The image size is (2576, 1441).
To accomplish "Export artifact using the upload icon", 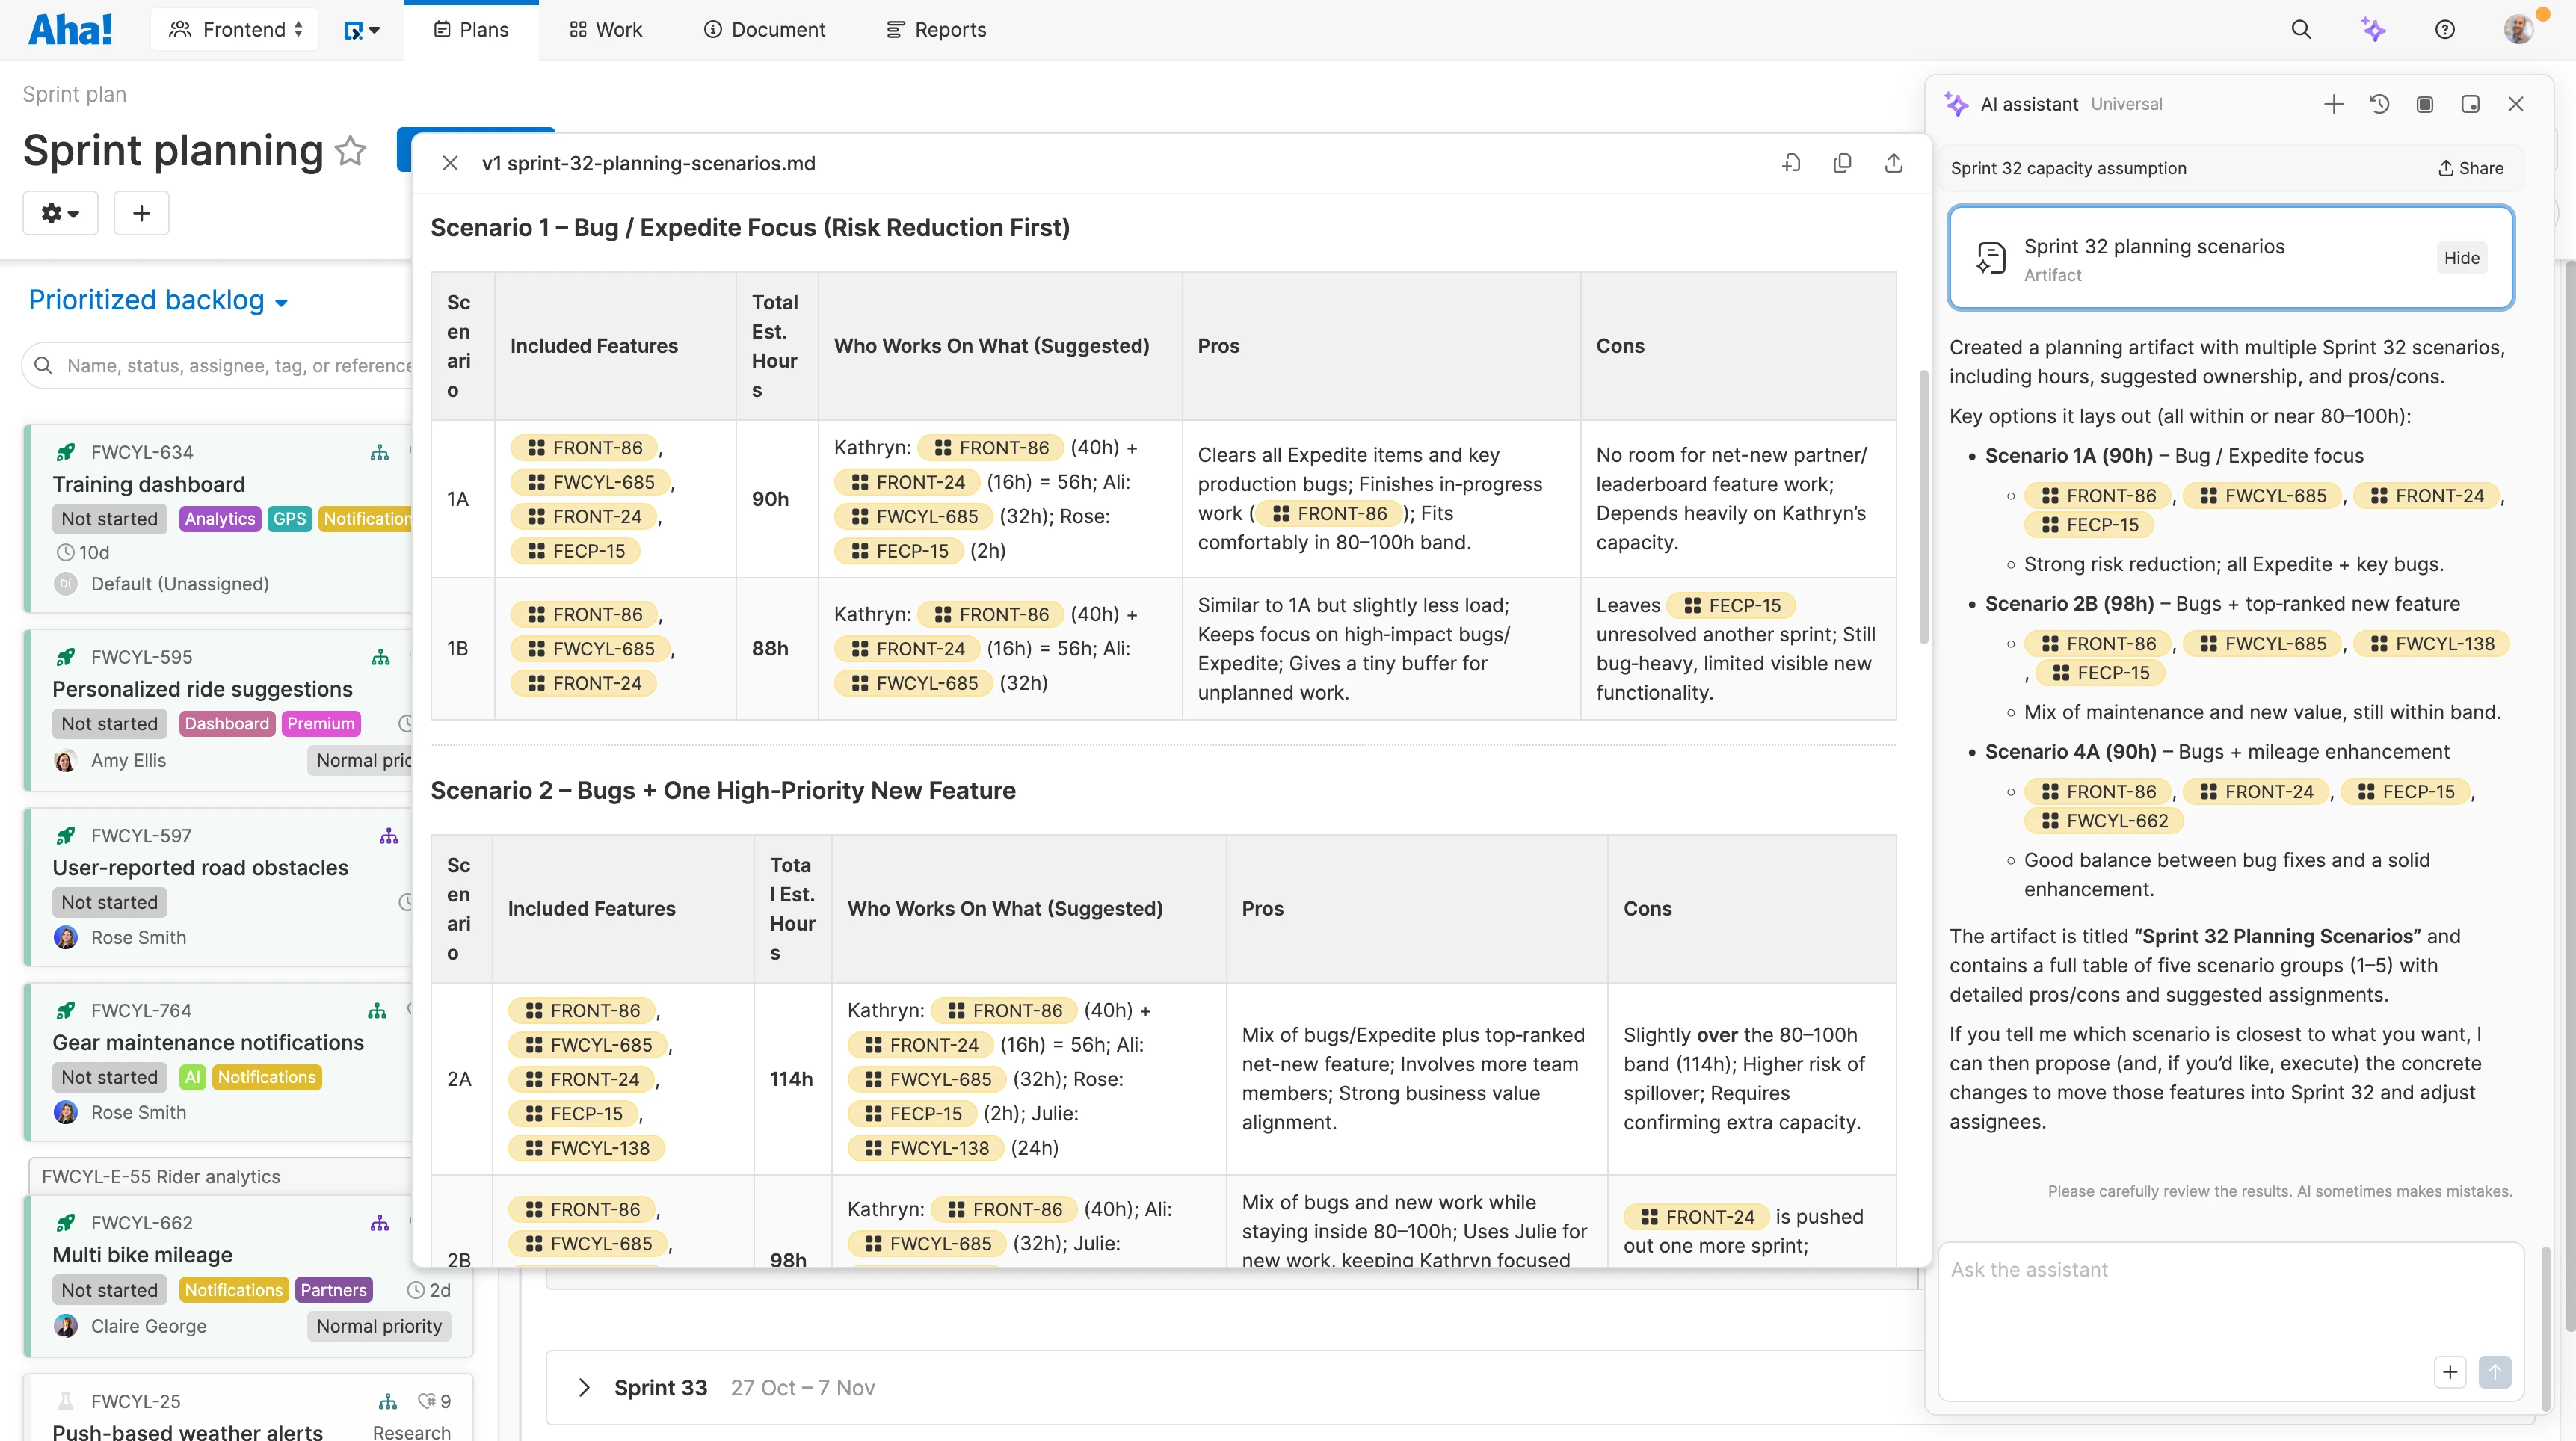I will pyautogui.click(x=1893, y=163).
